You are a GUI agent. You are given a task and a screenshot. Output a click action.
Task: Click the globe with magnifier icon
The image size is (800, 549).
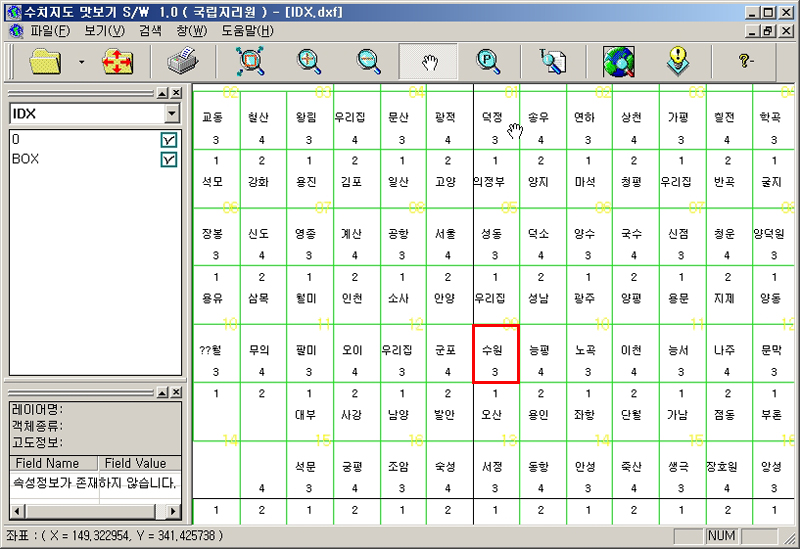click(619, 62)
